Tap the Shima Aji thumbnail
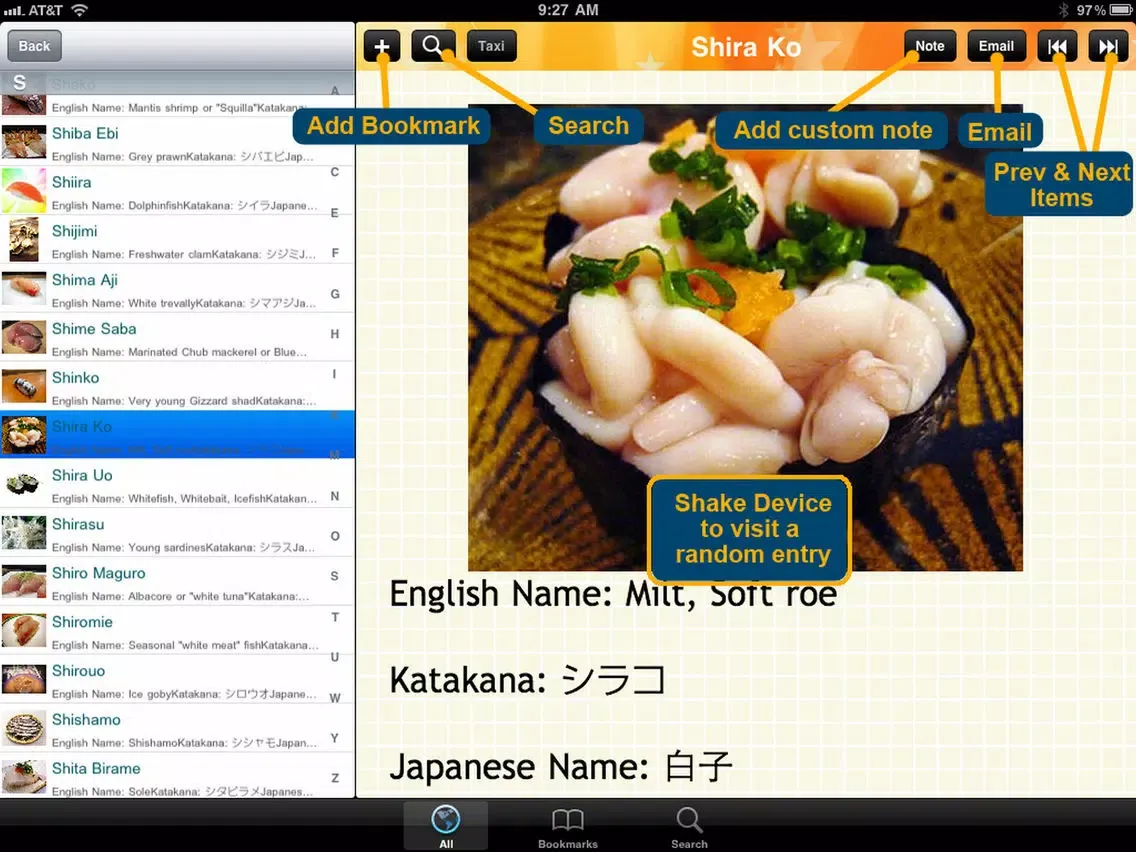Image resolution: width=1136 pixels, height=852 pixels. 24,288
